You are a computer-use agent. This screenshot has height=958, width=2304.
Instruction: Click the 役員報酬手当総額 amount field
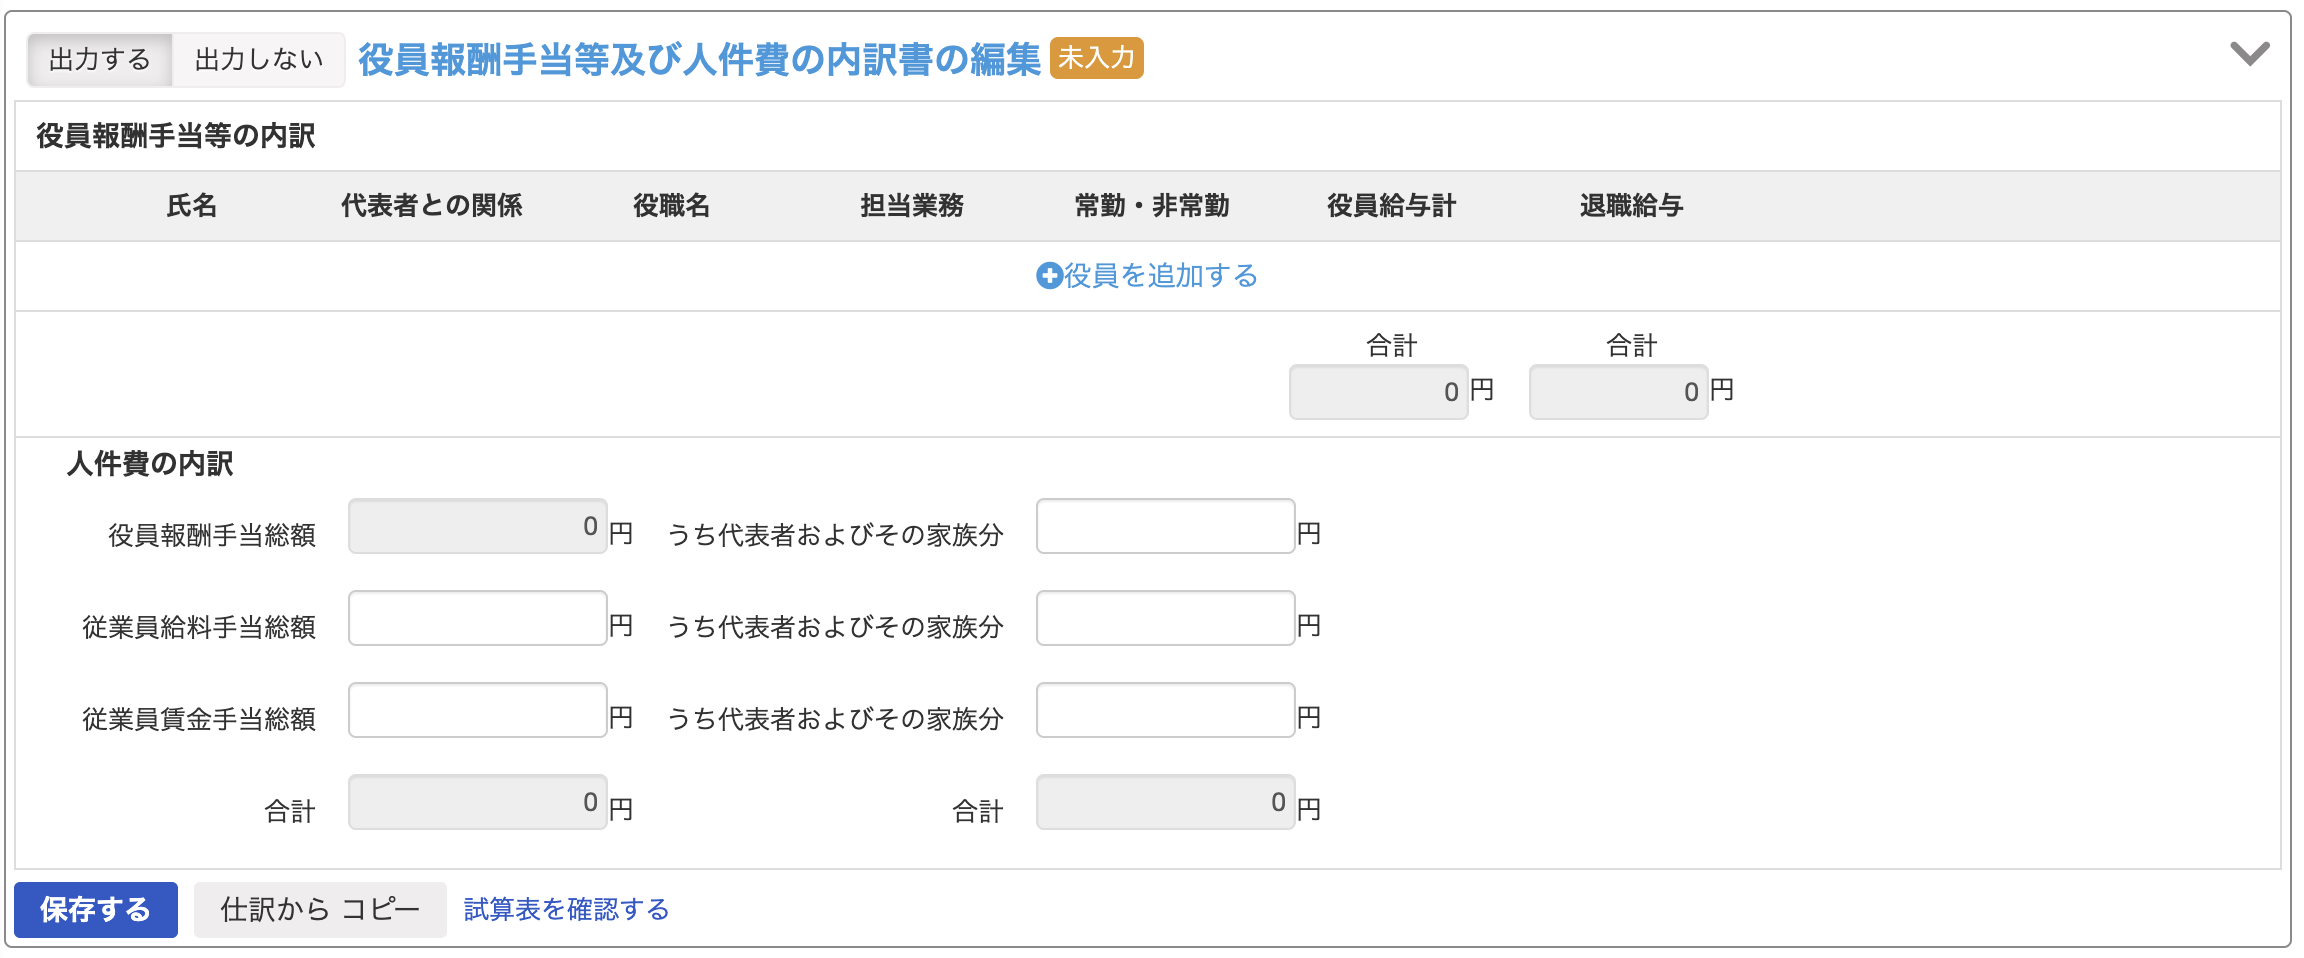point(478,526)
